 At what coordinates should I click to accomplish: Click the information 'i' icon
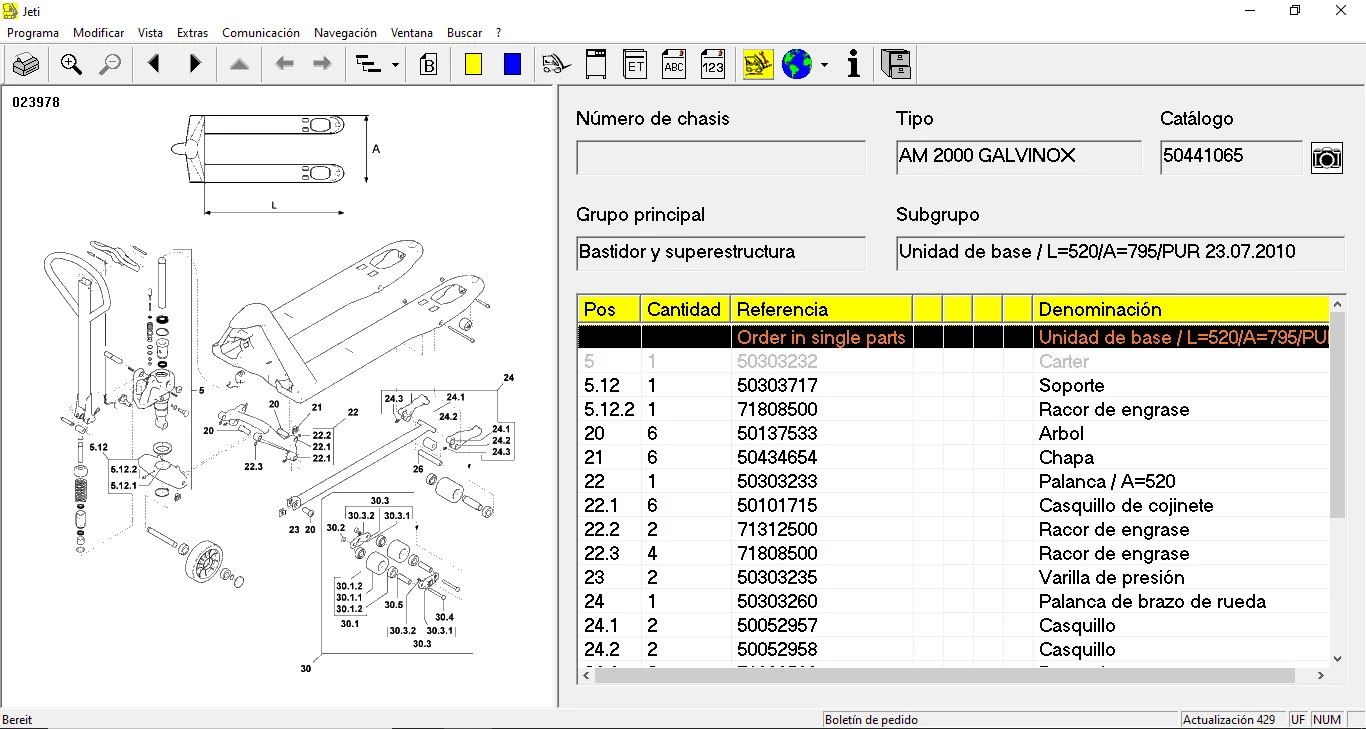point(853,65)
